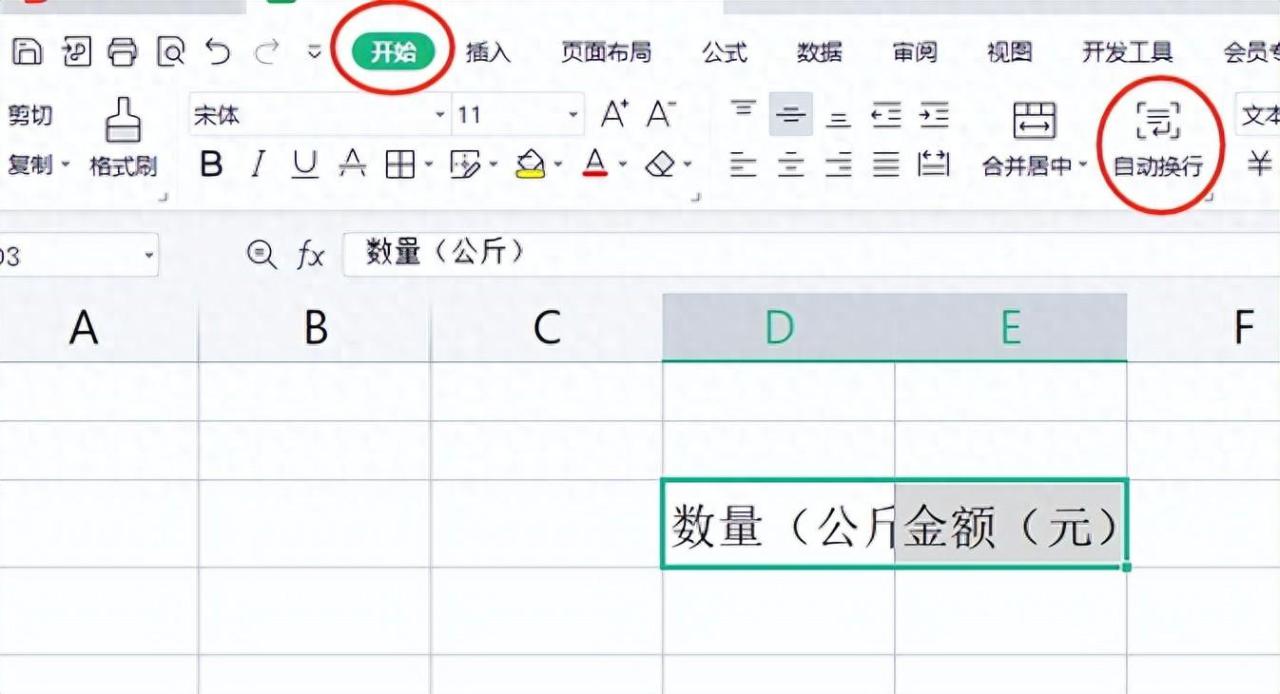Toggle strikethrough formatting

click(352, 164)
